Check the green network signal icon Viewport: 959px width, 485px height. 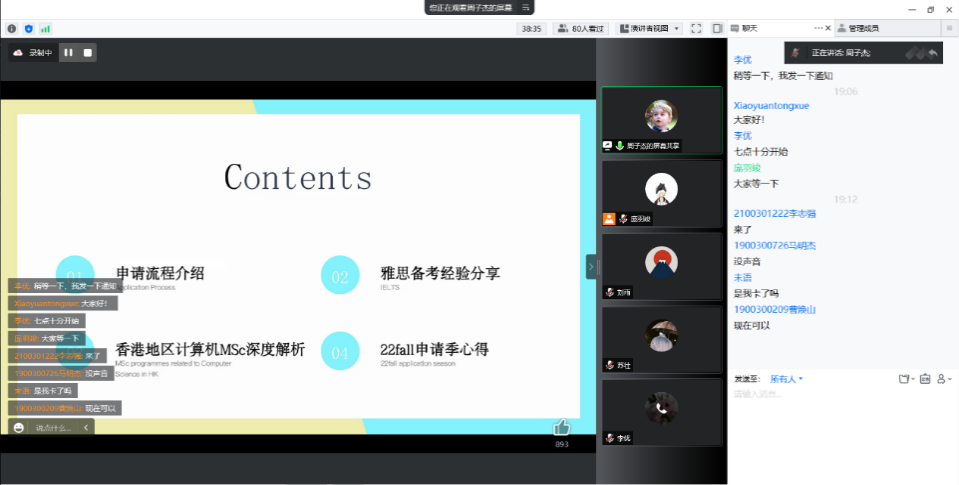pyautogui.click(x=45, y=29)
